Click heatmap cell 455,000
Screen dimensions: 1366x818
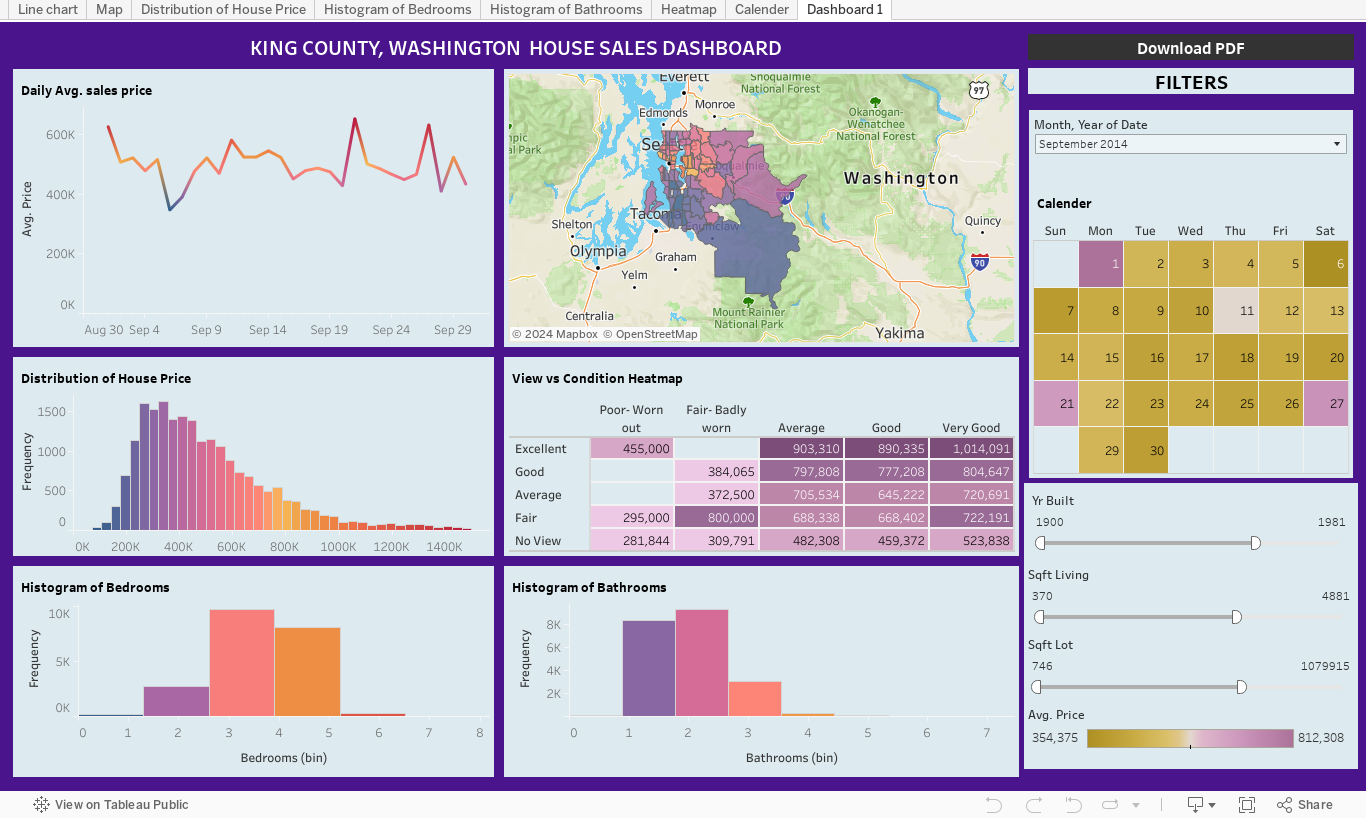point(632,449)
